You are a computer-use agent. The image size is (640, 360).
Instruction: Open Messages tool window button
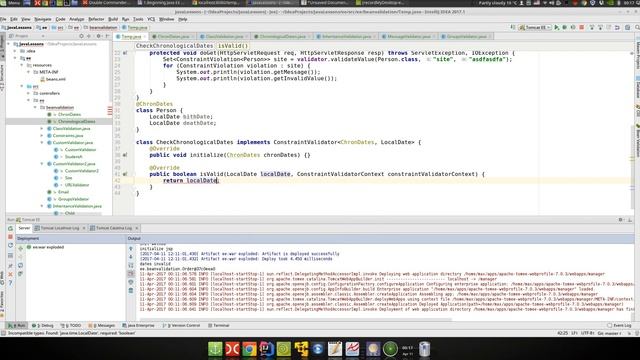tap(102, 326)
